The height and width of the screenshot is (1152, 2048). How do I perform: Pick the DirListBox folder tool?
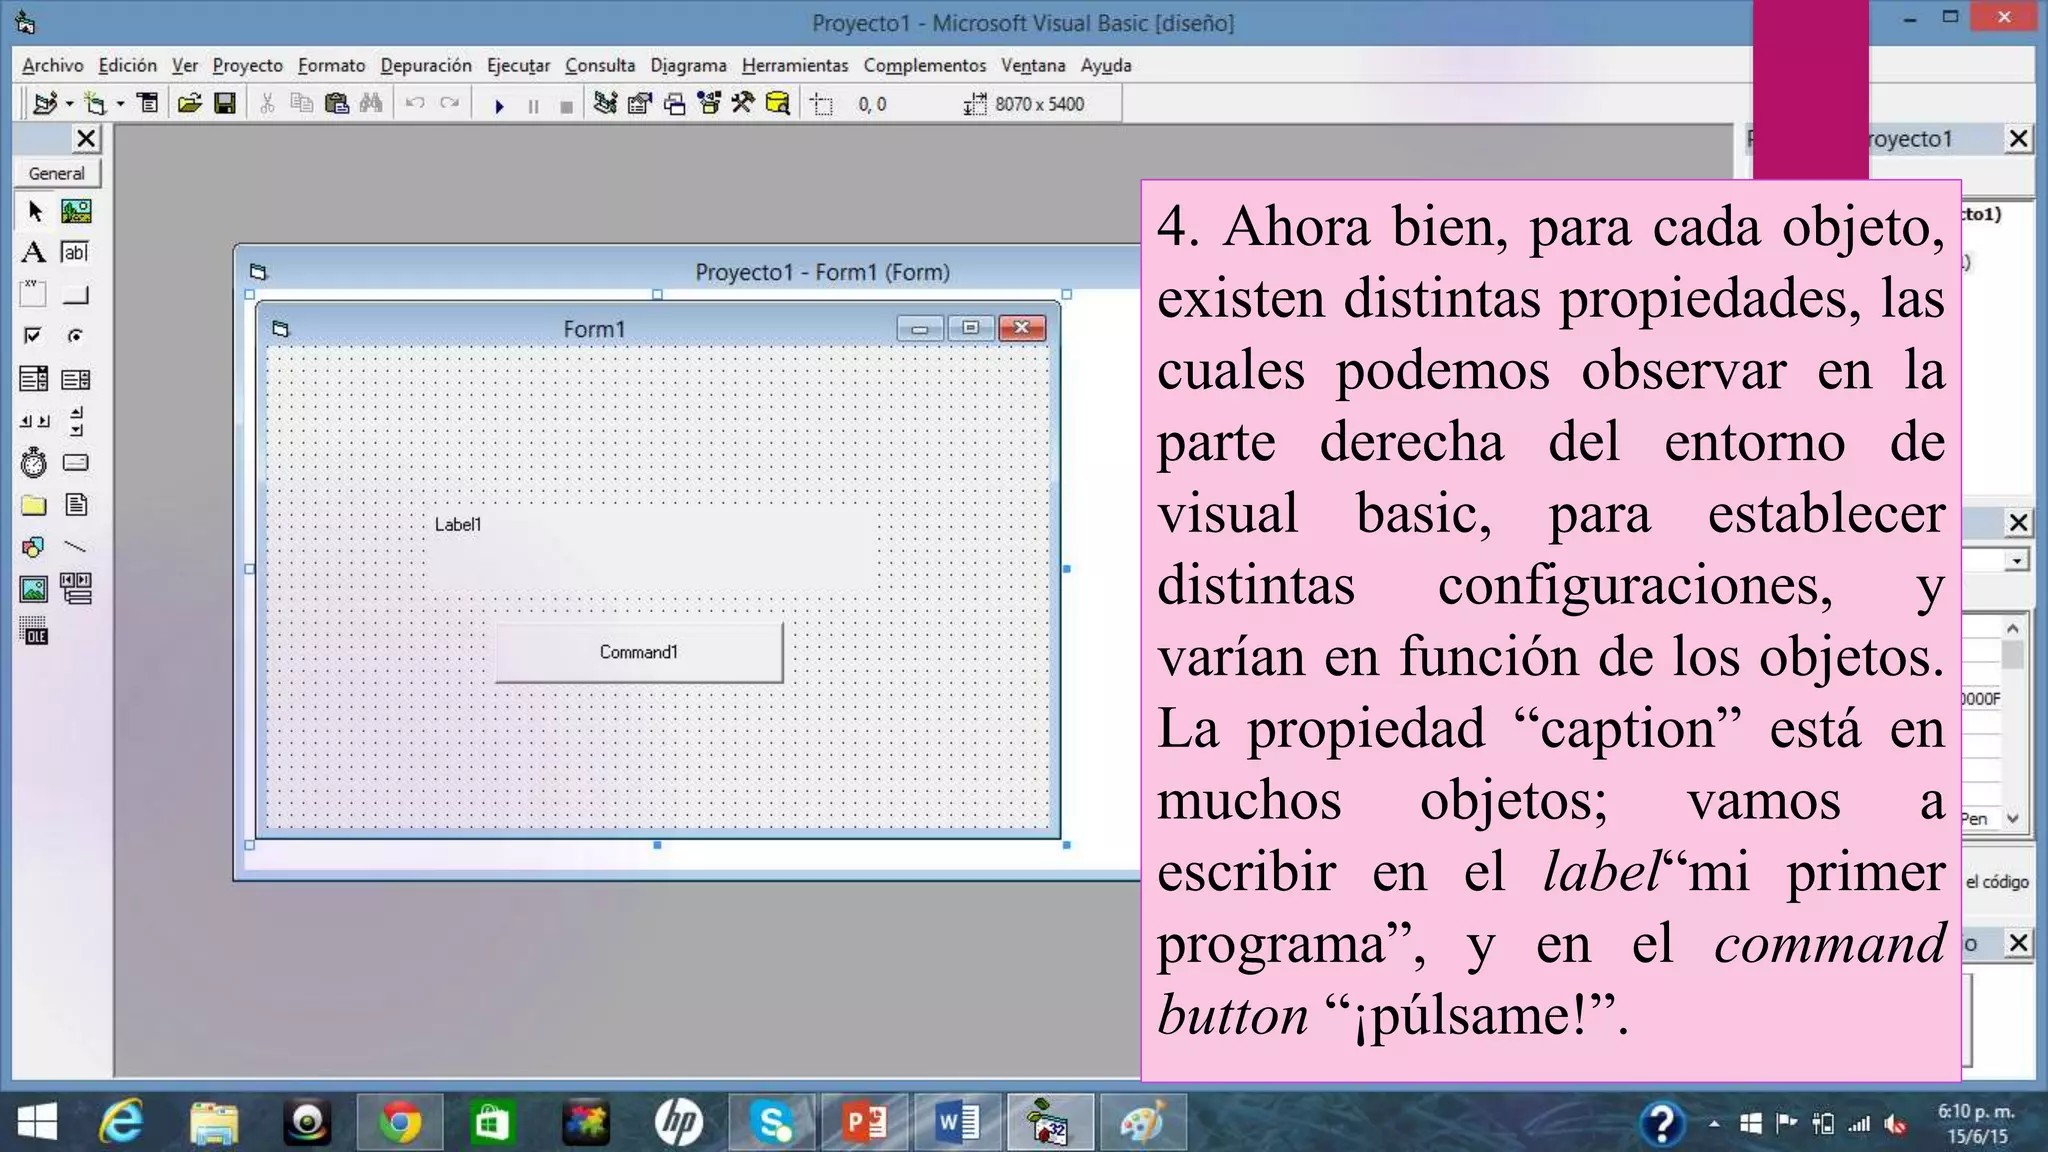coord(33,505)
